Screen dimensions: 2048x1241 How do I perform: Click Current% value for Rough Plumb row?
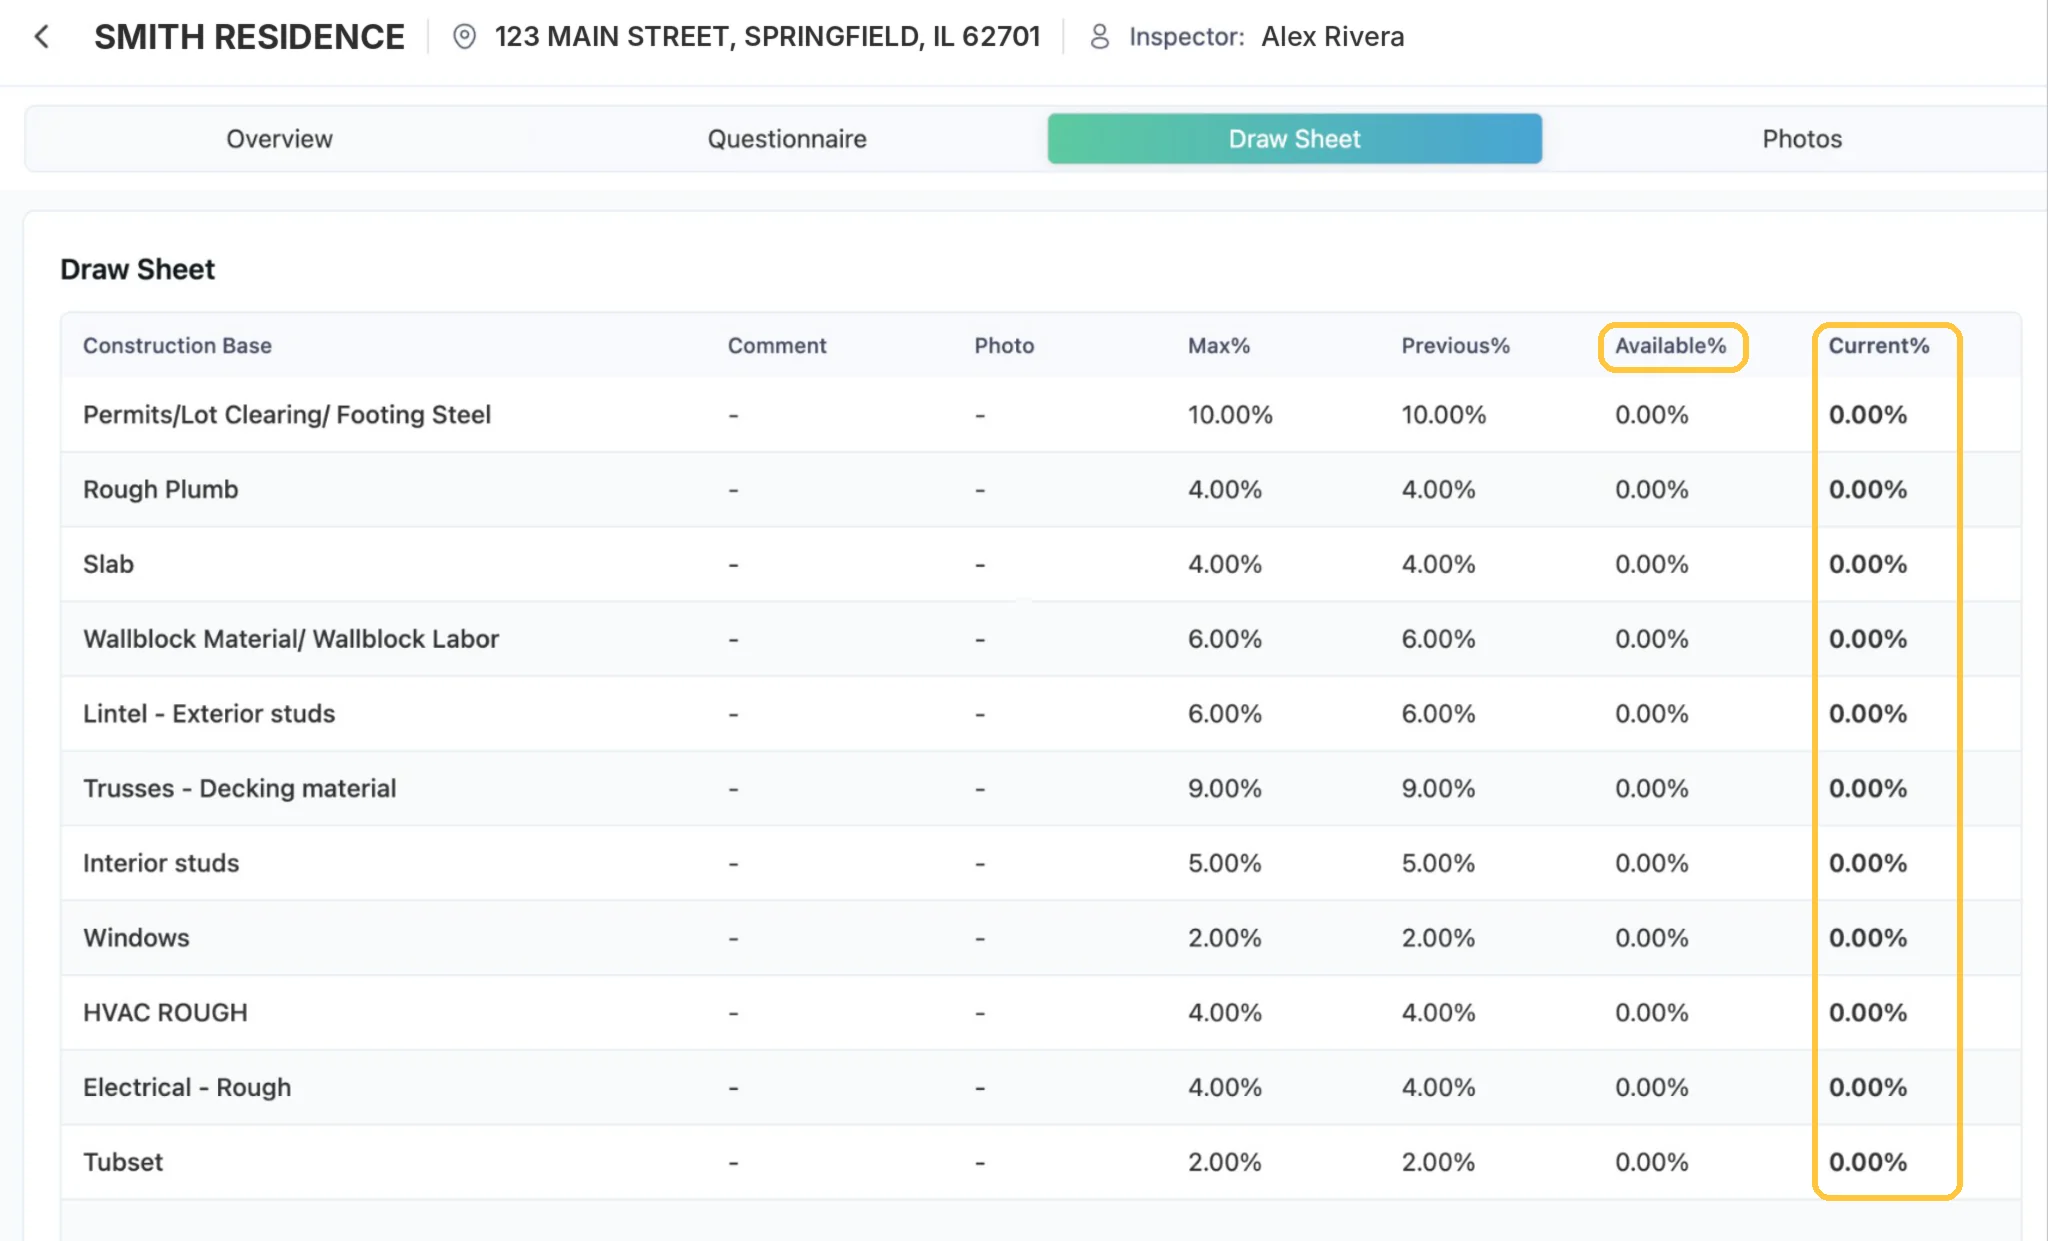coord(1867,490)
